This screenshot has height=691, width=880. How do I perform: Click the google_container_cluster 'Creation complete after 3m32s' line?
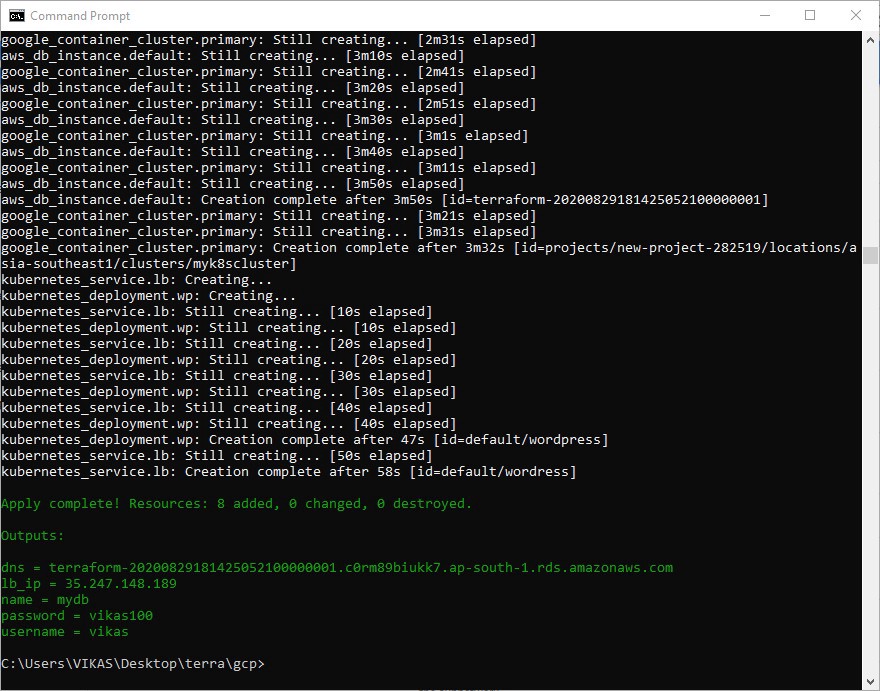click(x=429, y=248)
